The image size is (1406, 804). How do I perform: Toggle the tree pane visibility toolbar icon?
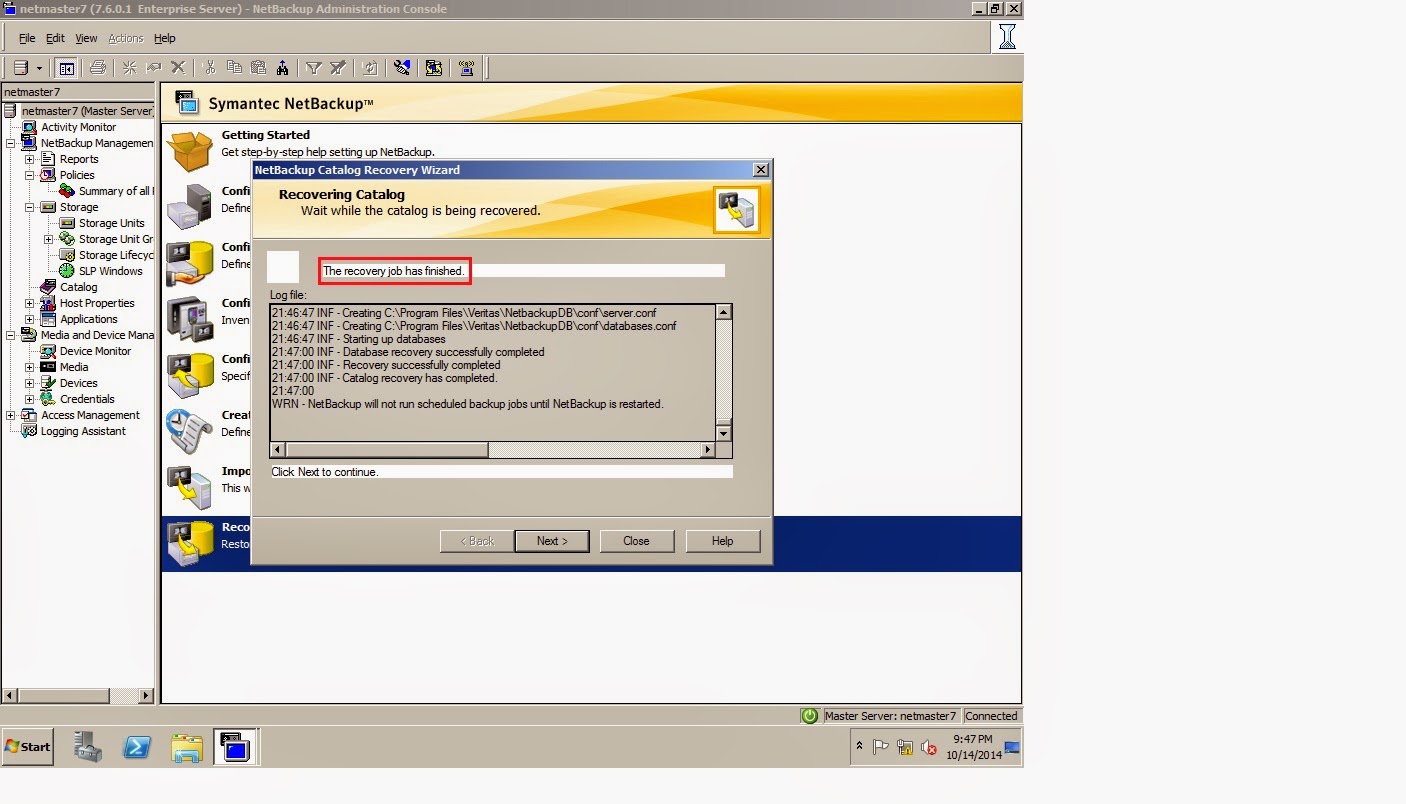(66, 67)
